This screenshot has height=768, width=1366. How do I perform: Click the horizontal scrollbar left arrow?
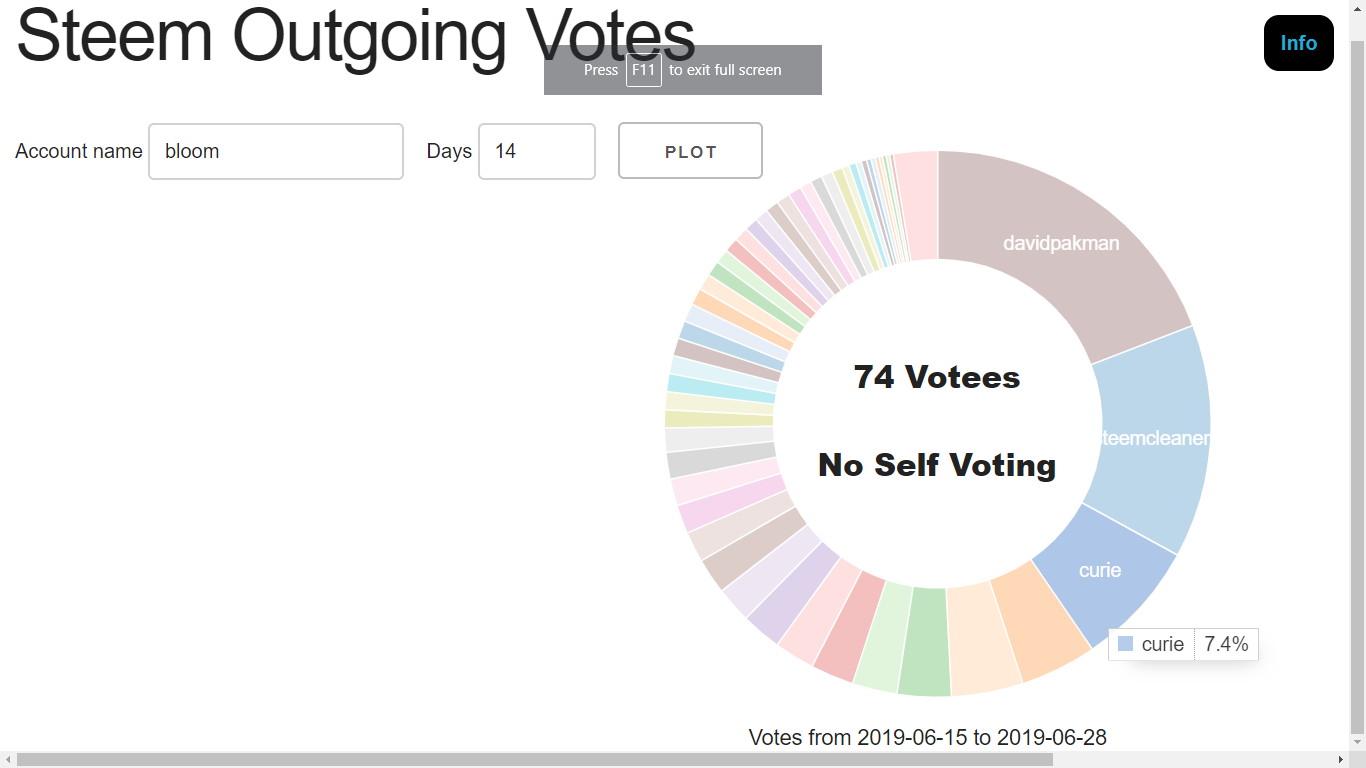[8, 760]
